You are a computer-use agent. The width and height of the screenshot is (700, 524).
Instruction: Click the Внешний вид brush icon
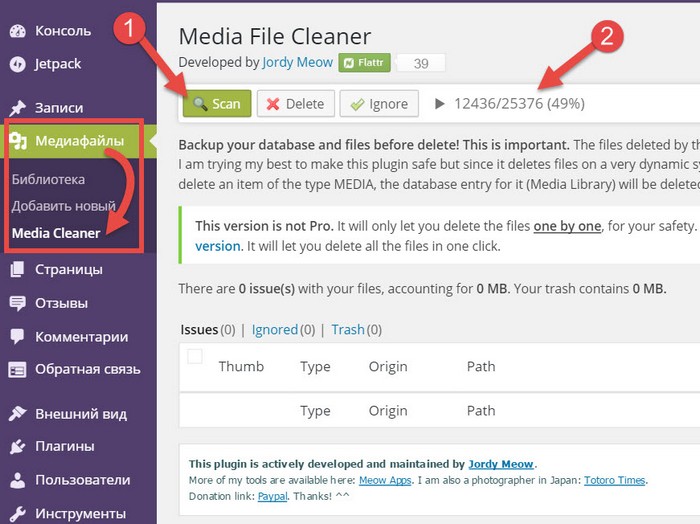[x=18, y=414]
